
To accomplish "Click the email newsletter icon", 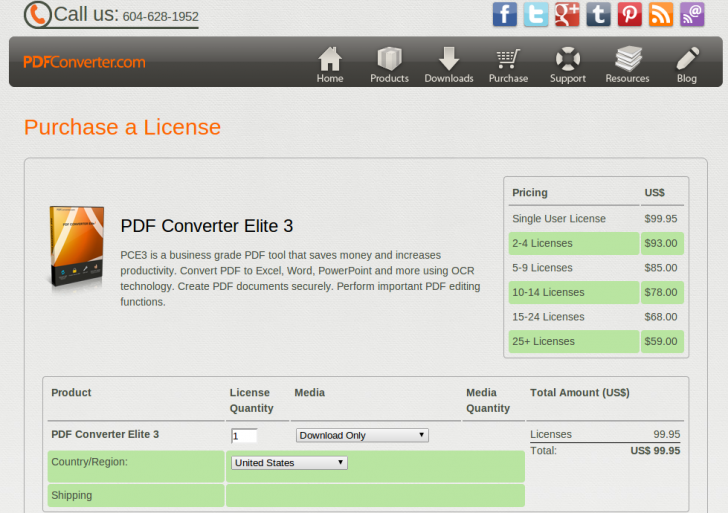I will click(692, 14).
